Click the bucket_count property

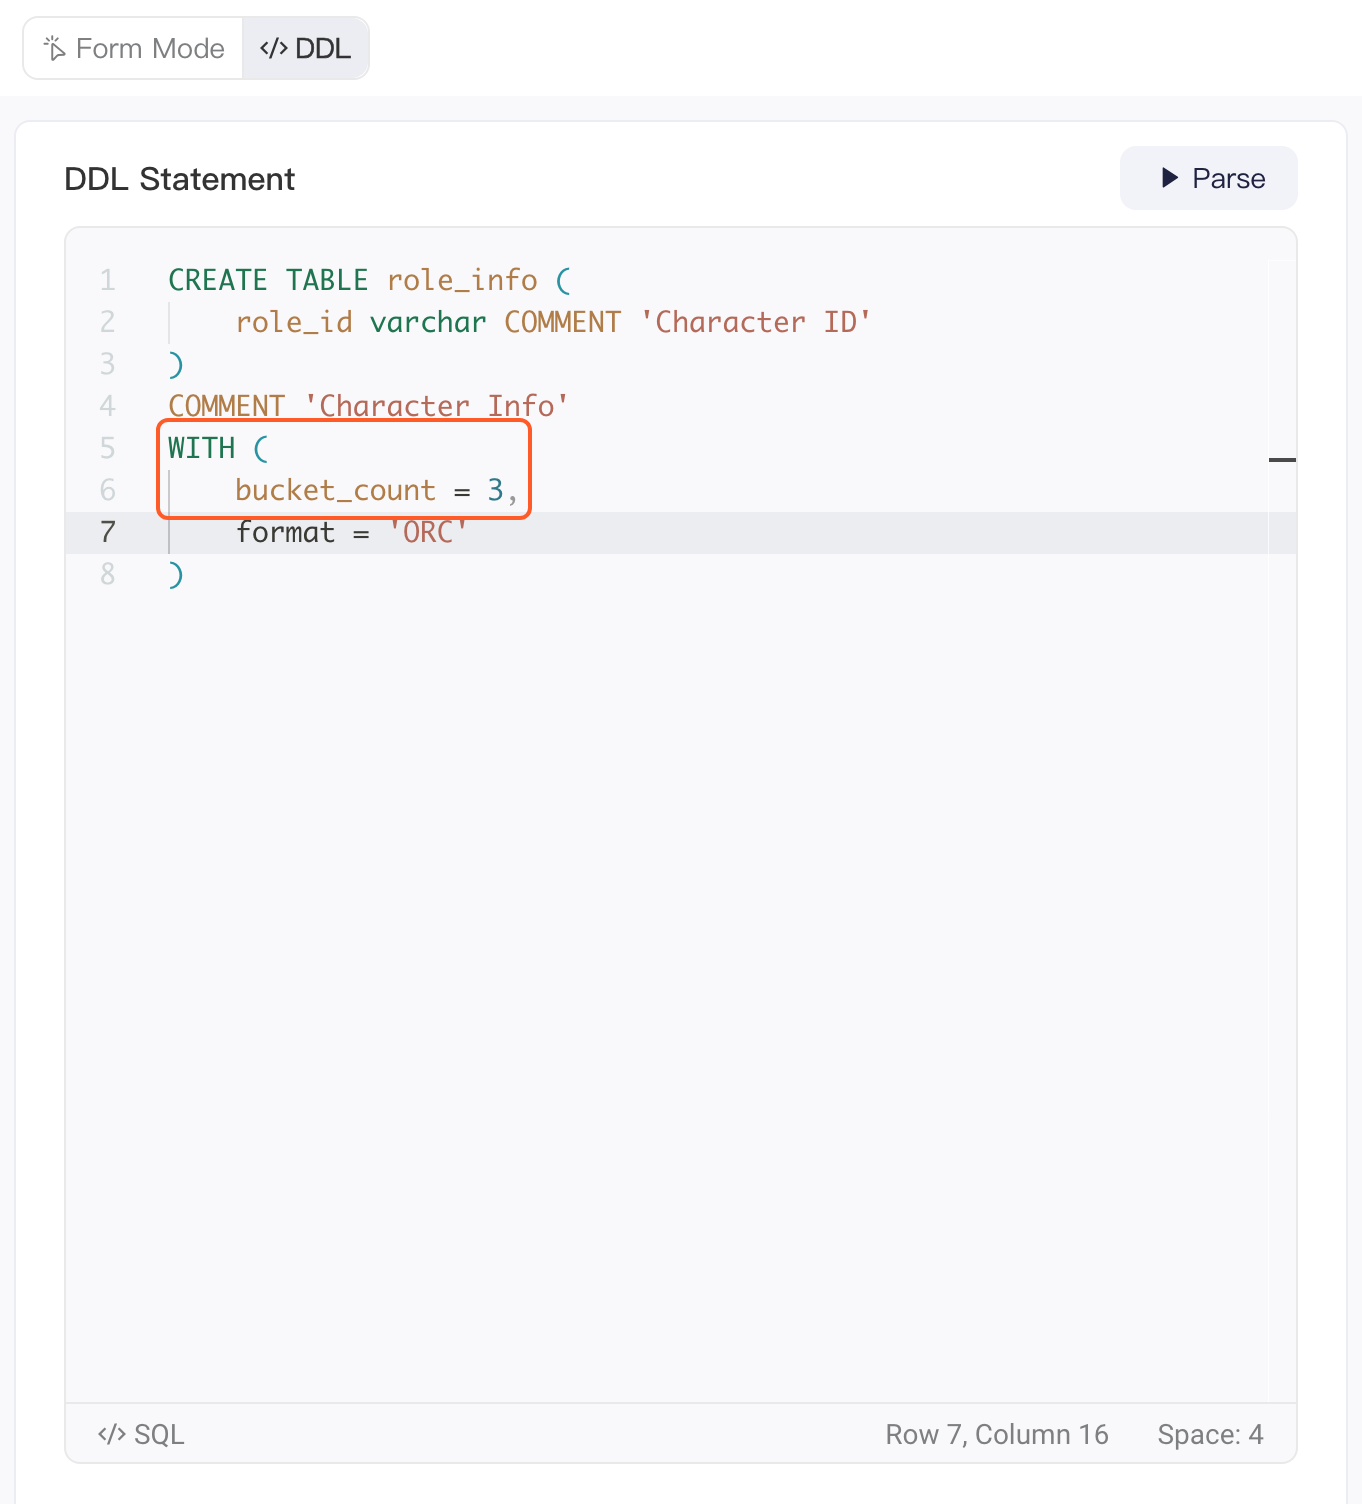coord(336,490)
